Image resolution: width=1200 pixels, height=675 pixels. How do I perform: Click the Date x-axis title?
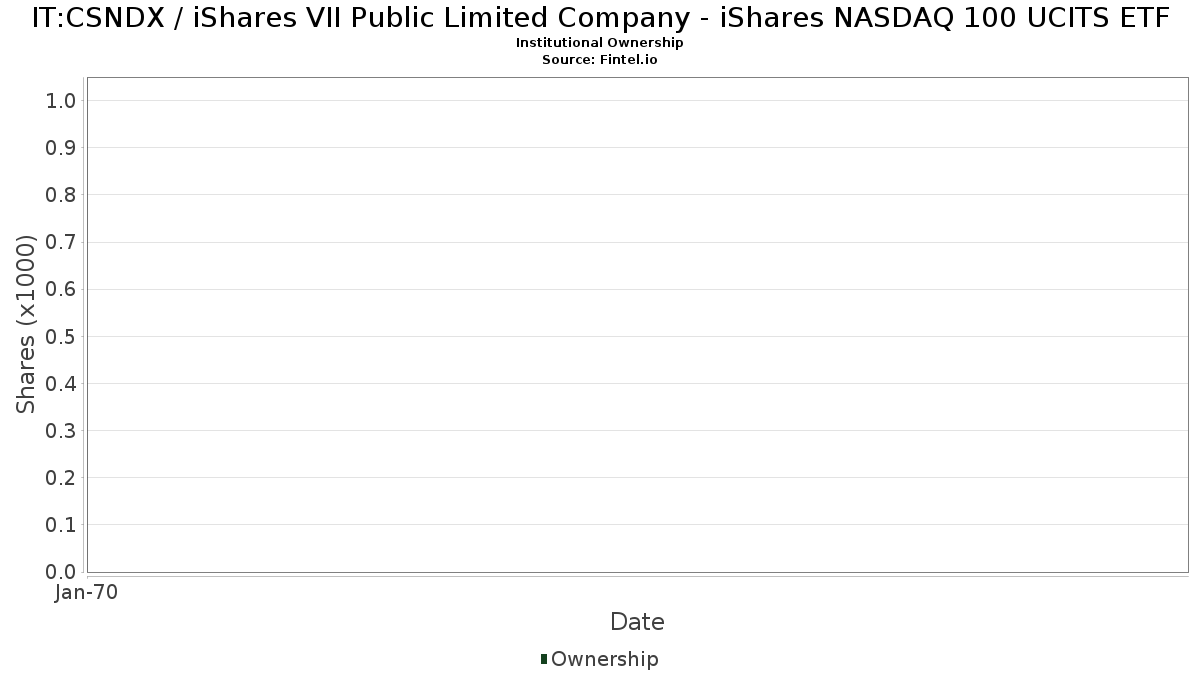(x=637, y=622)
